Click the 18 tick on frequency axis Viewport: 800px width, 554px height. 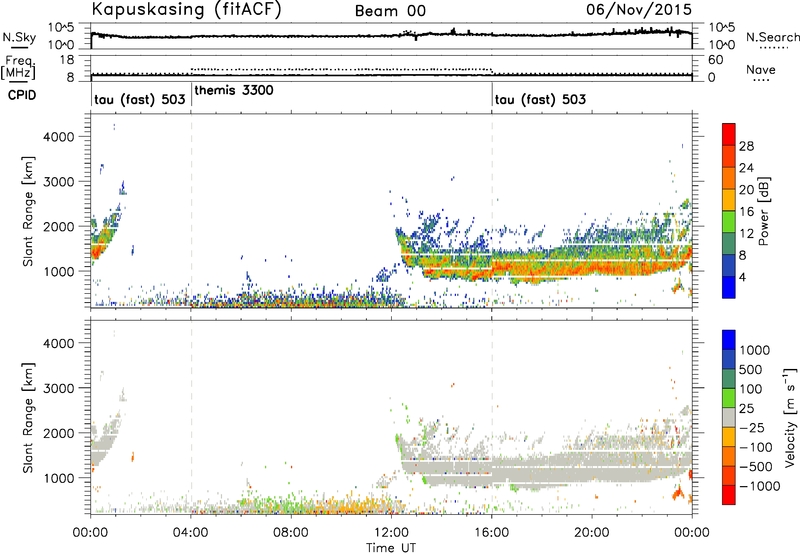67,60
